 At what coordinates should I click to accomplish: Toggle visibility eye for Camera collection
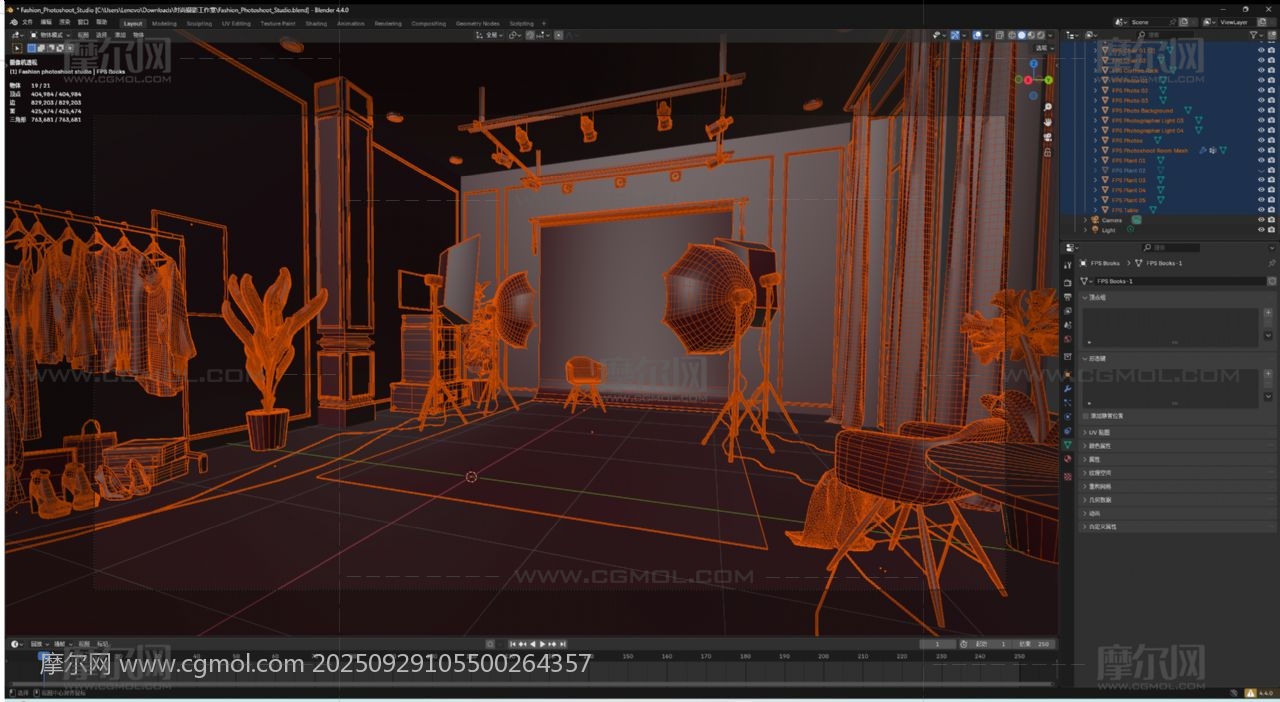click(x=1260, y=220)
